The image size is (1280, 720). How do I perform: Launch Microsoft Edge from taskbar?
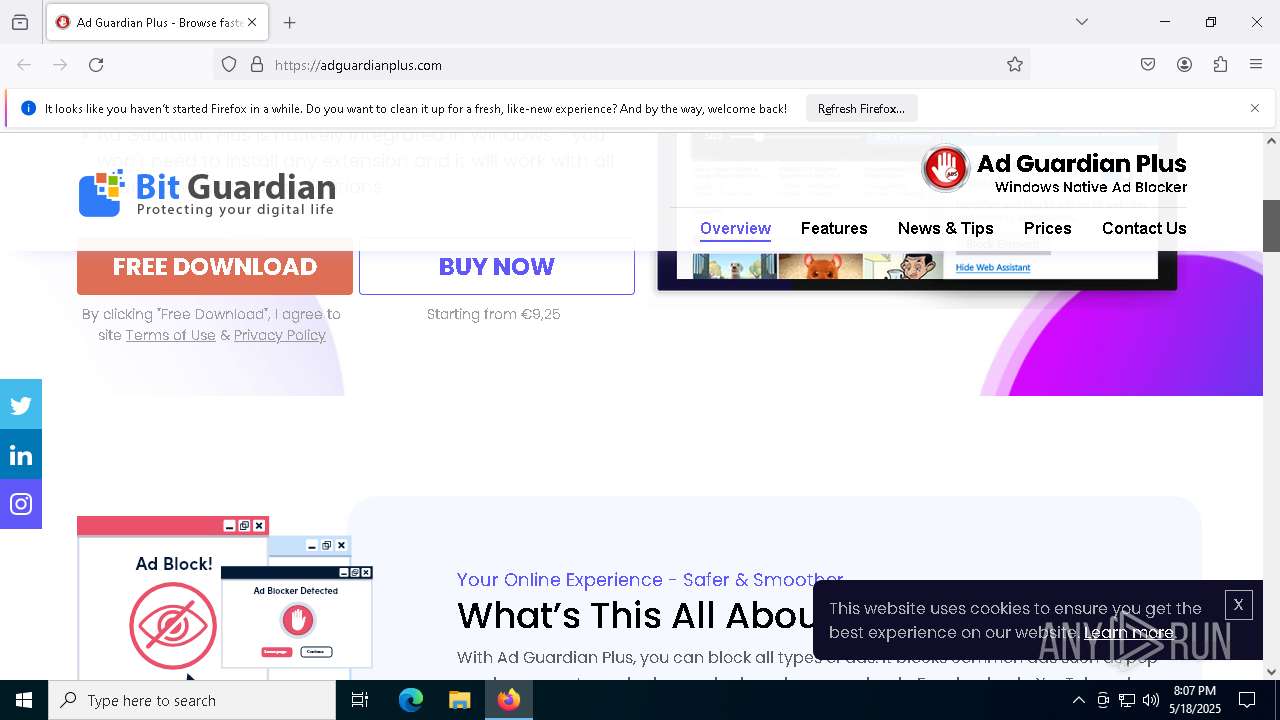[x=410, y=700]
